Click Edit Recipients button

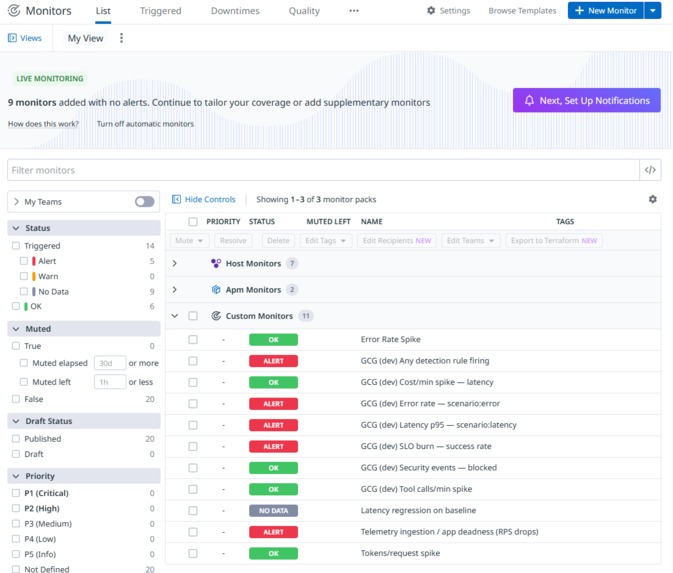(x=397, y=240)
